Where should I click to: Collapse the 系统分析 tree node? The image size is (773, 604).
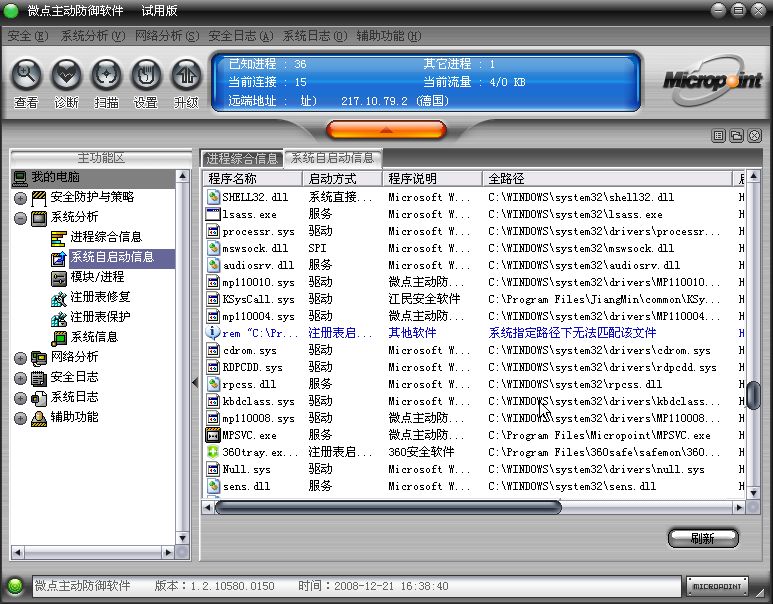pyautogui.click(x=20, y=218)
